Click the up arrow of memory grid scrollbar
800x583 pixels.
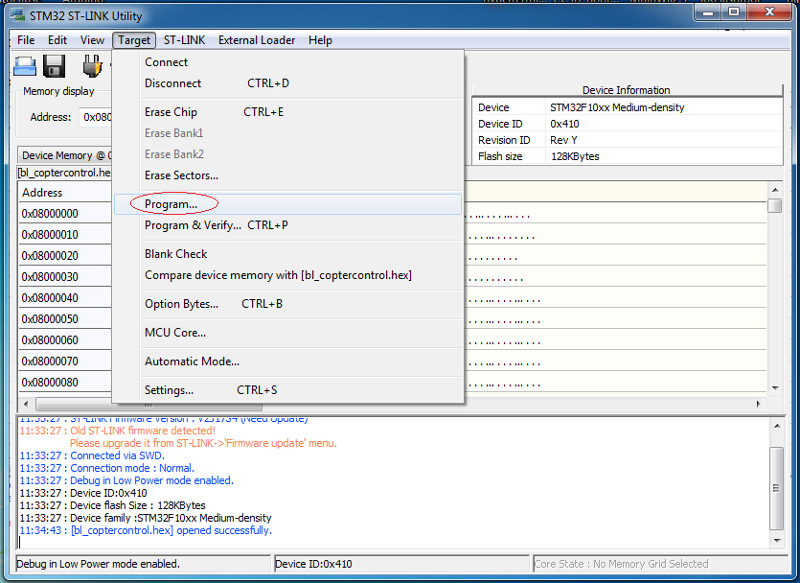click(x=775, y=190)
